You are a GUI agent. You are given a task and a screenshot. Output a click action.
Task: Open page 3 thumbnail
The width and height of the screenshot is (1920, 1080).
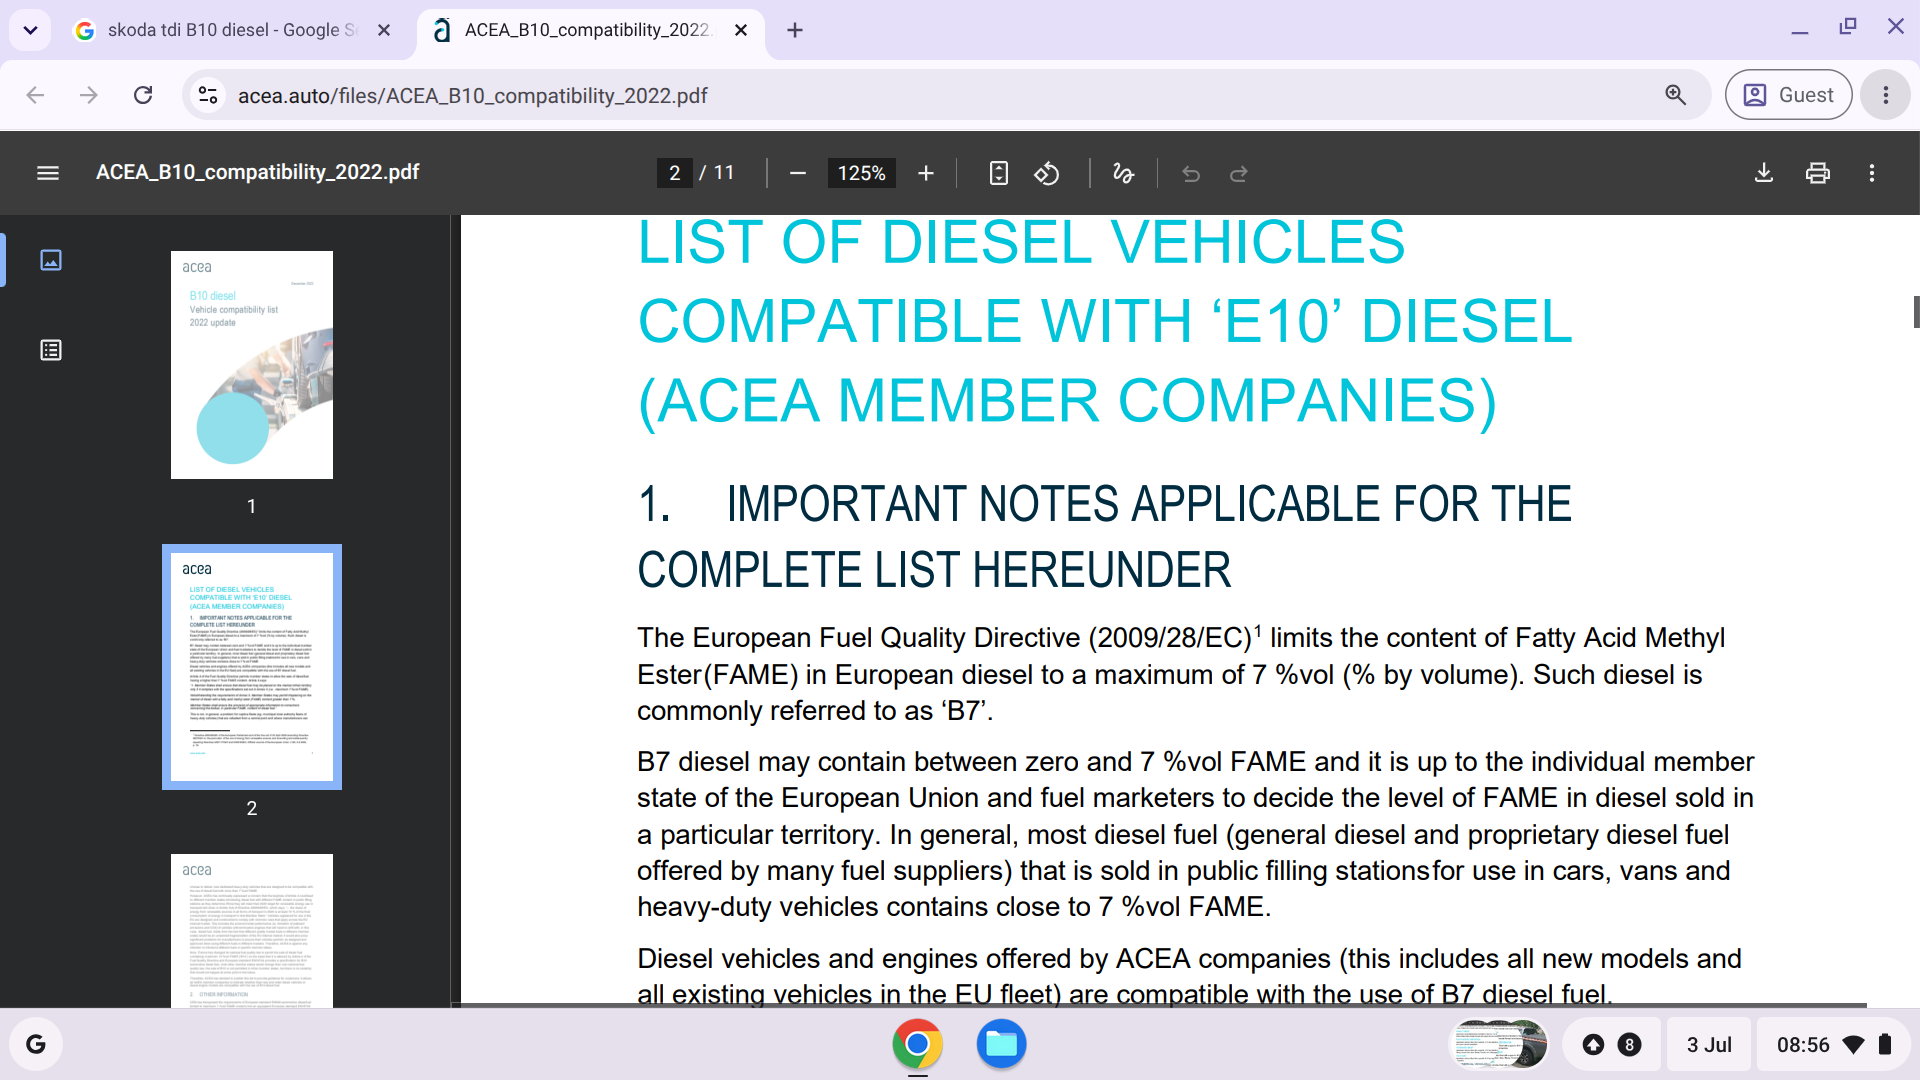pos(252,930)
